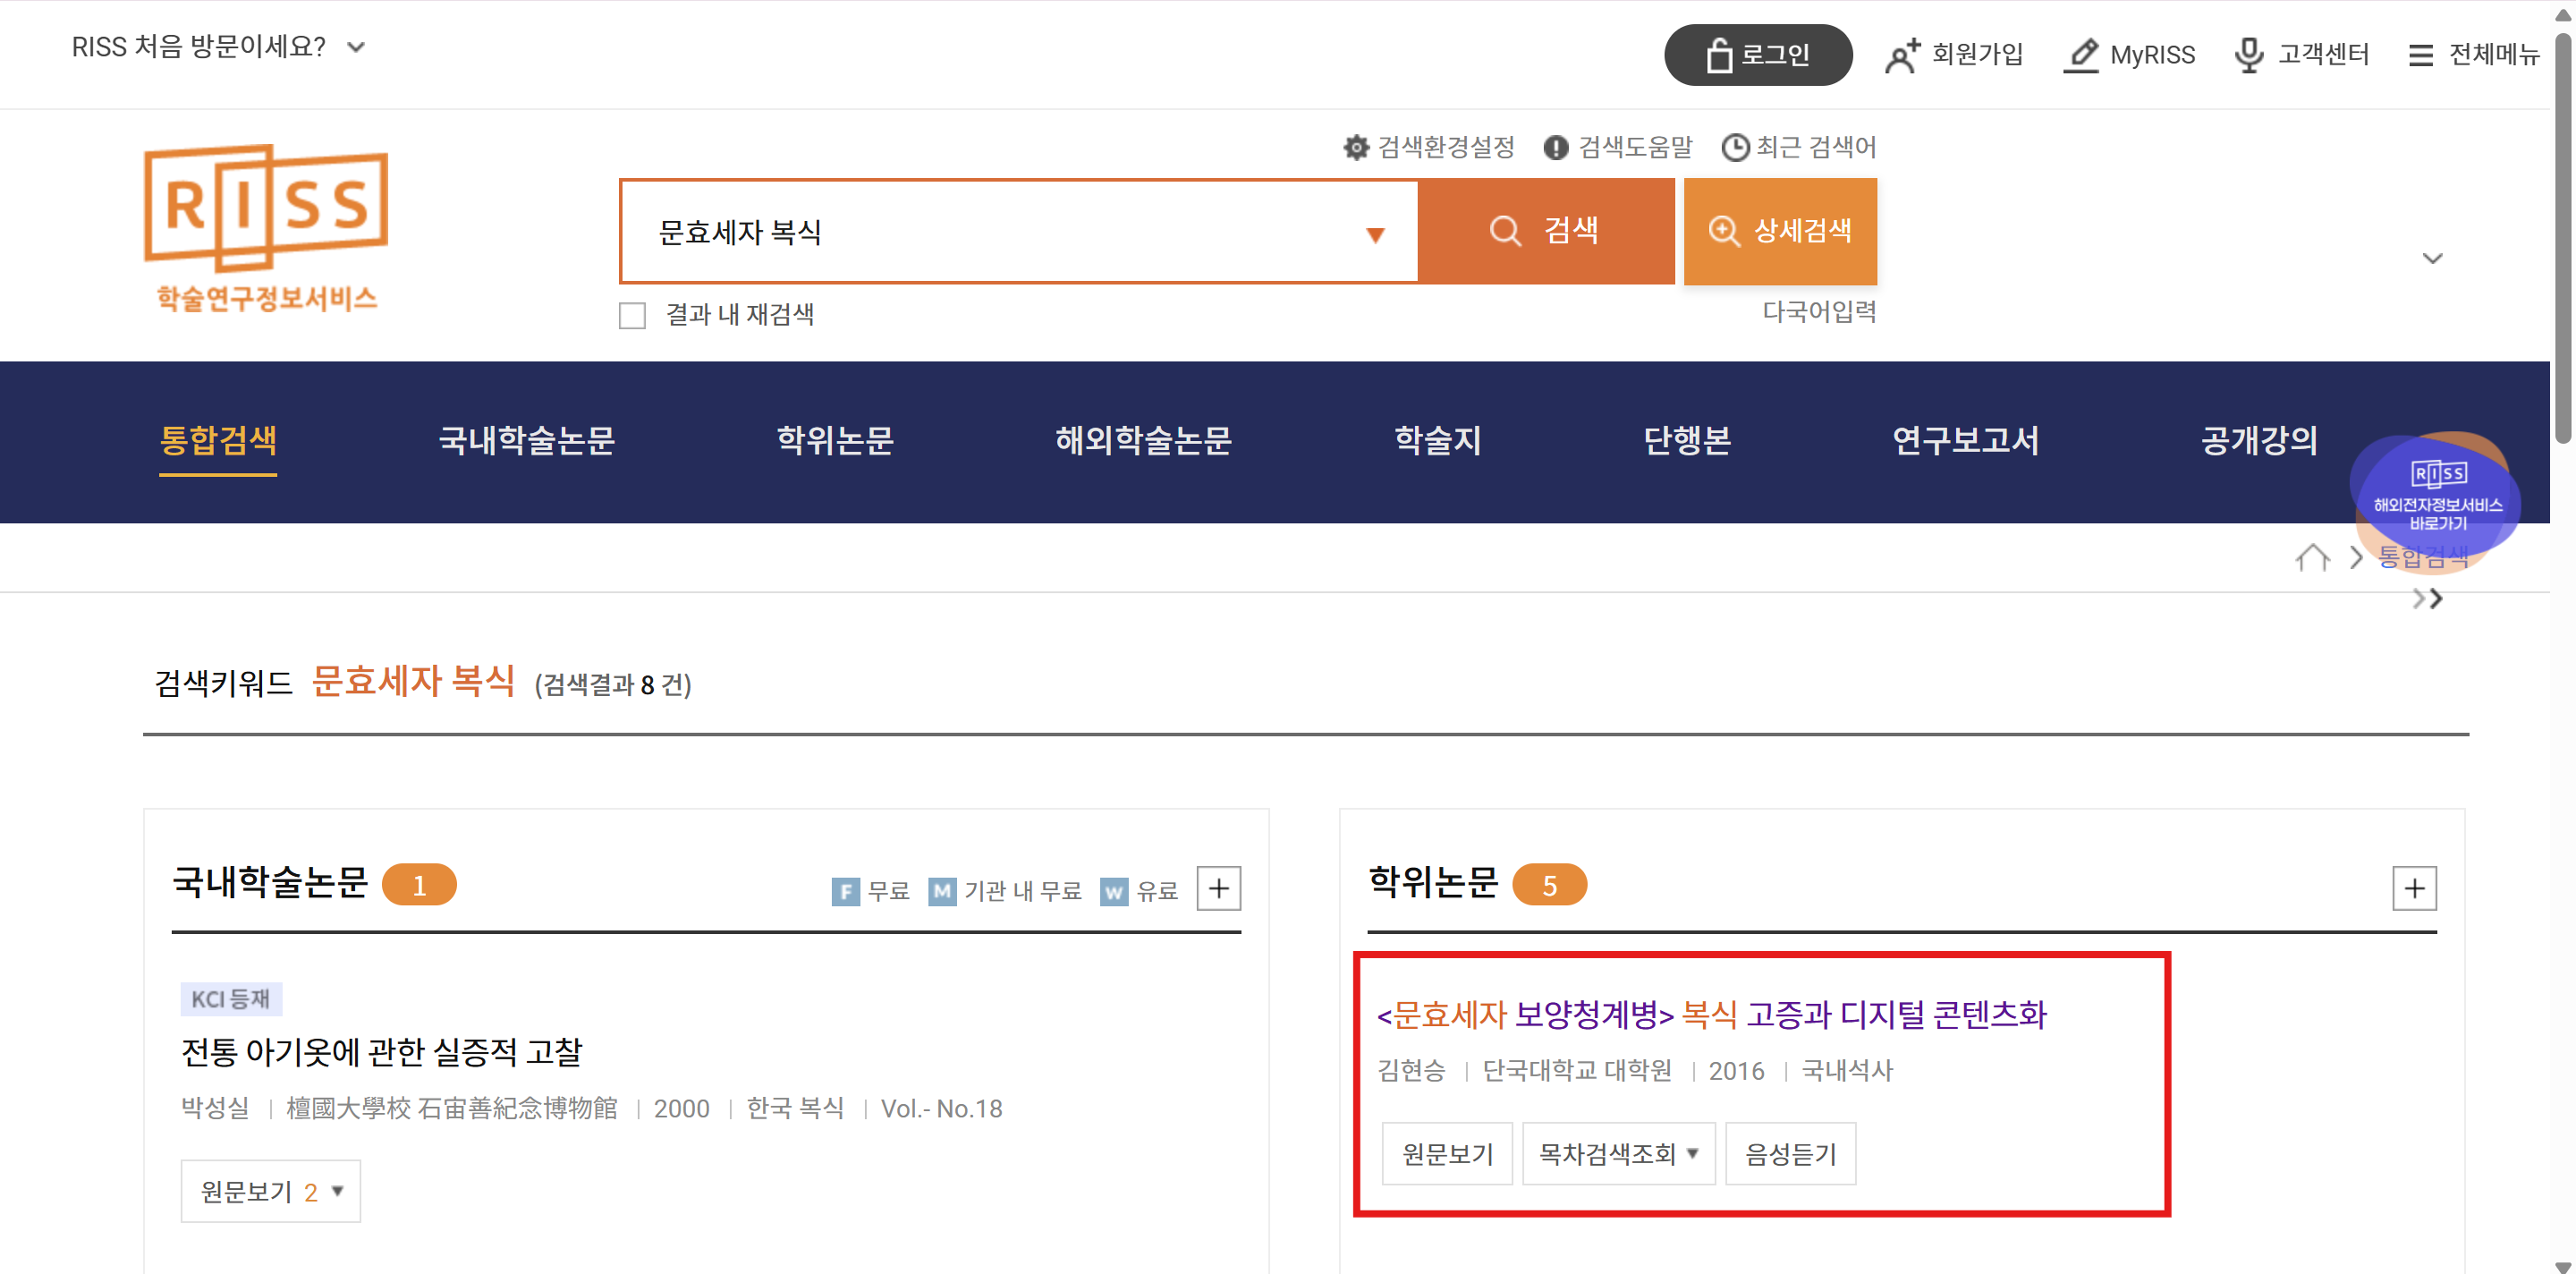
Task: Click the RISS logo
Action: 266,229
